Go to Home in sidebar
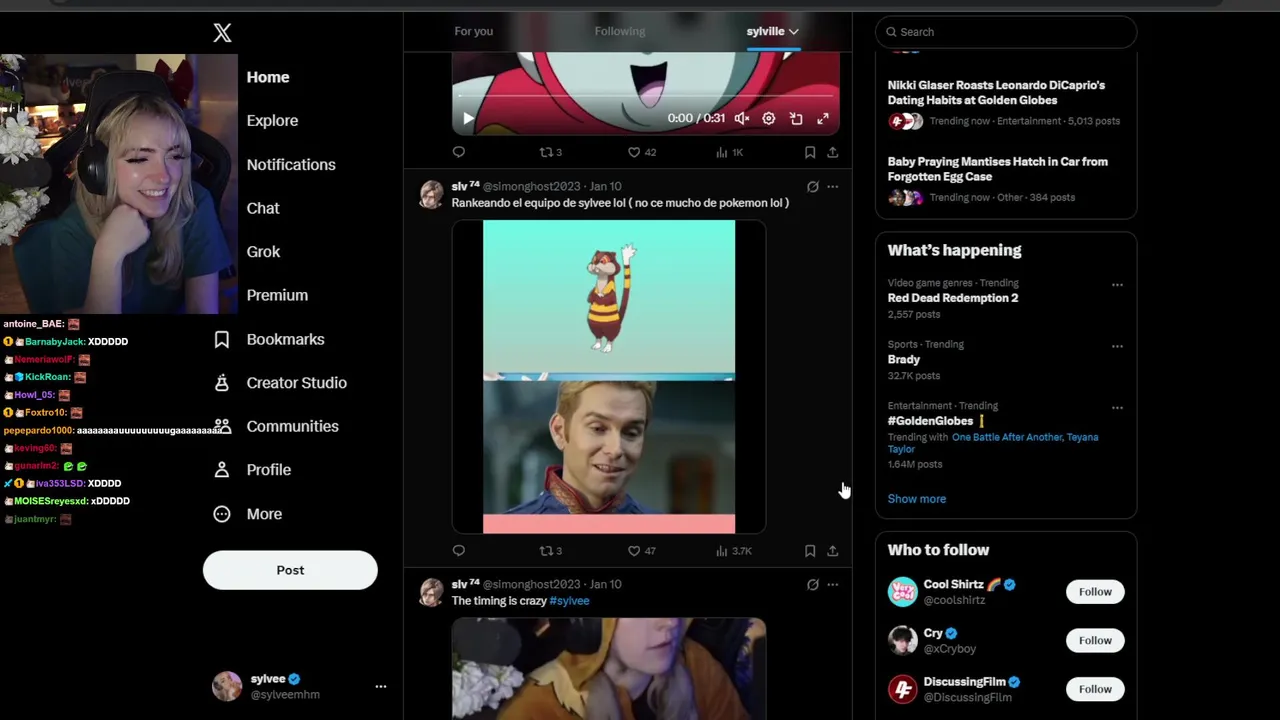Image resolution: width=1280 pixels, height=720 pixels. (x=268, y=77)
